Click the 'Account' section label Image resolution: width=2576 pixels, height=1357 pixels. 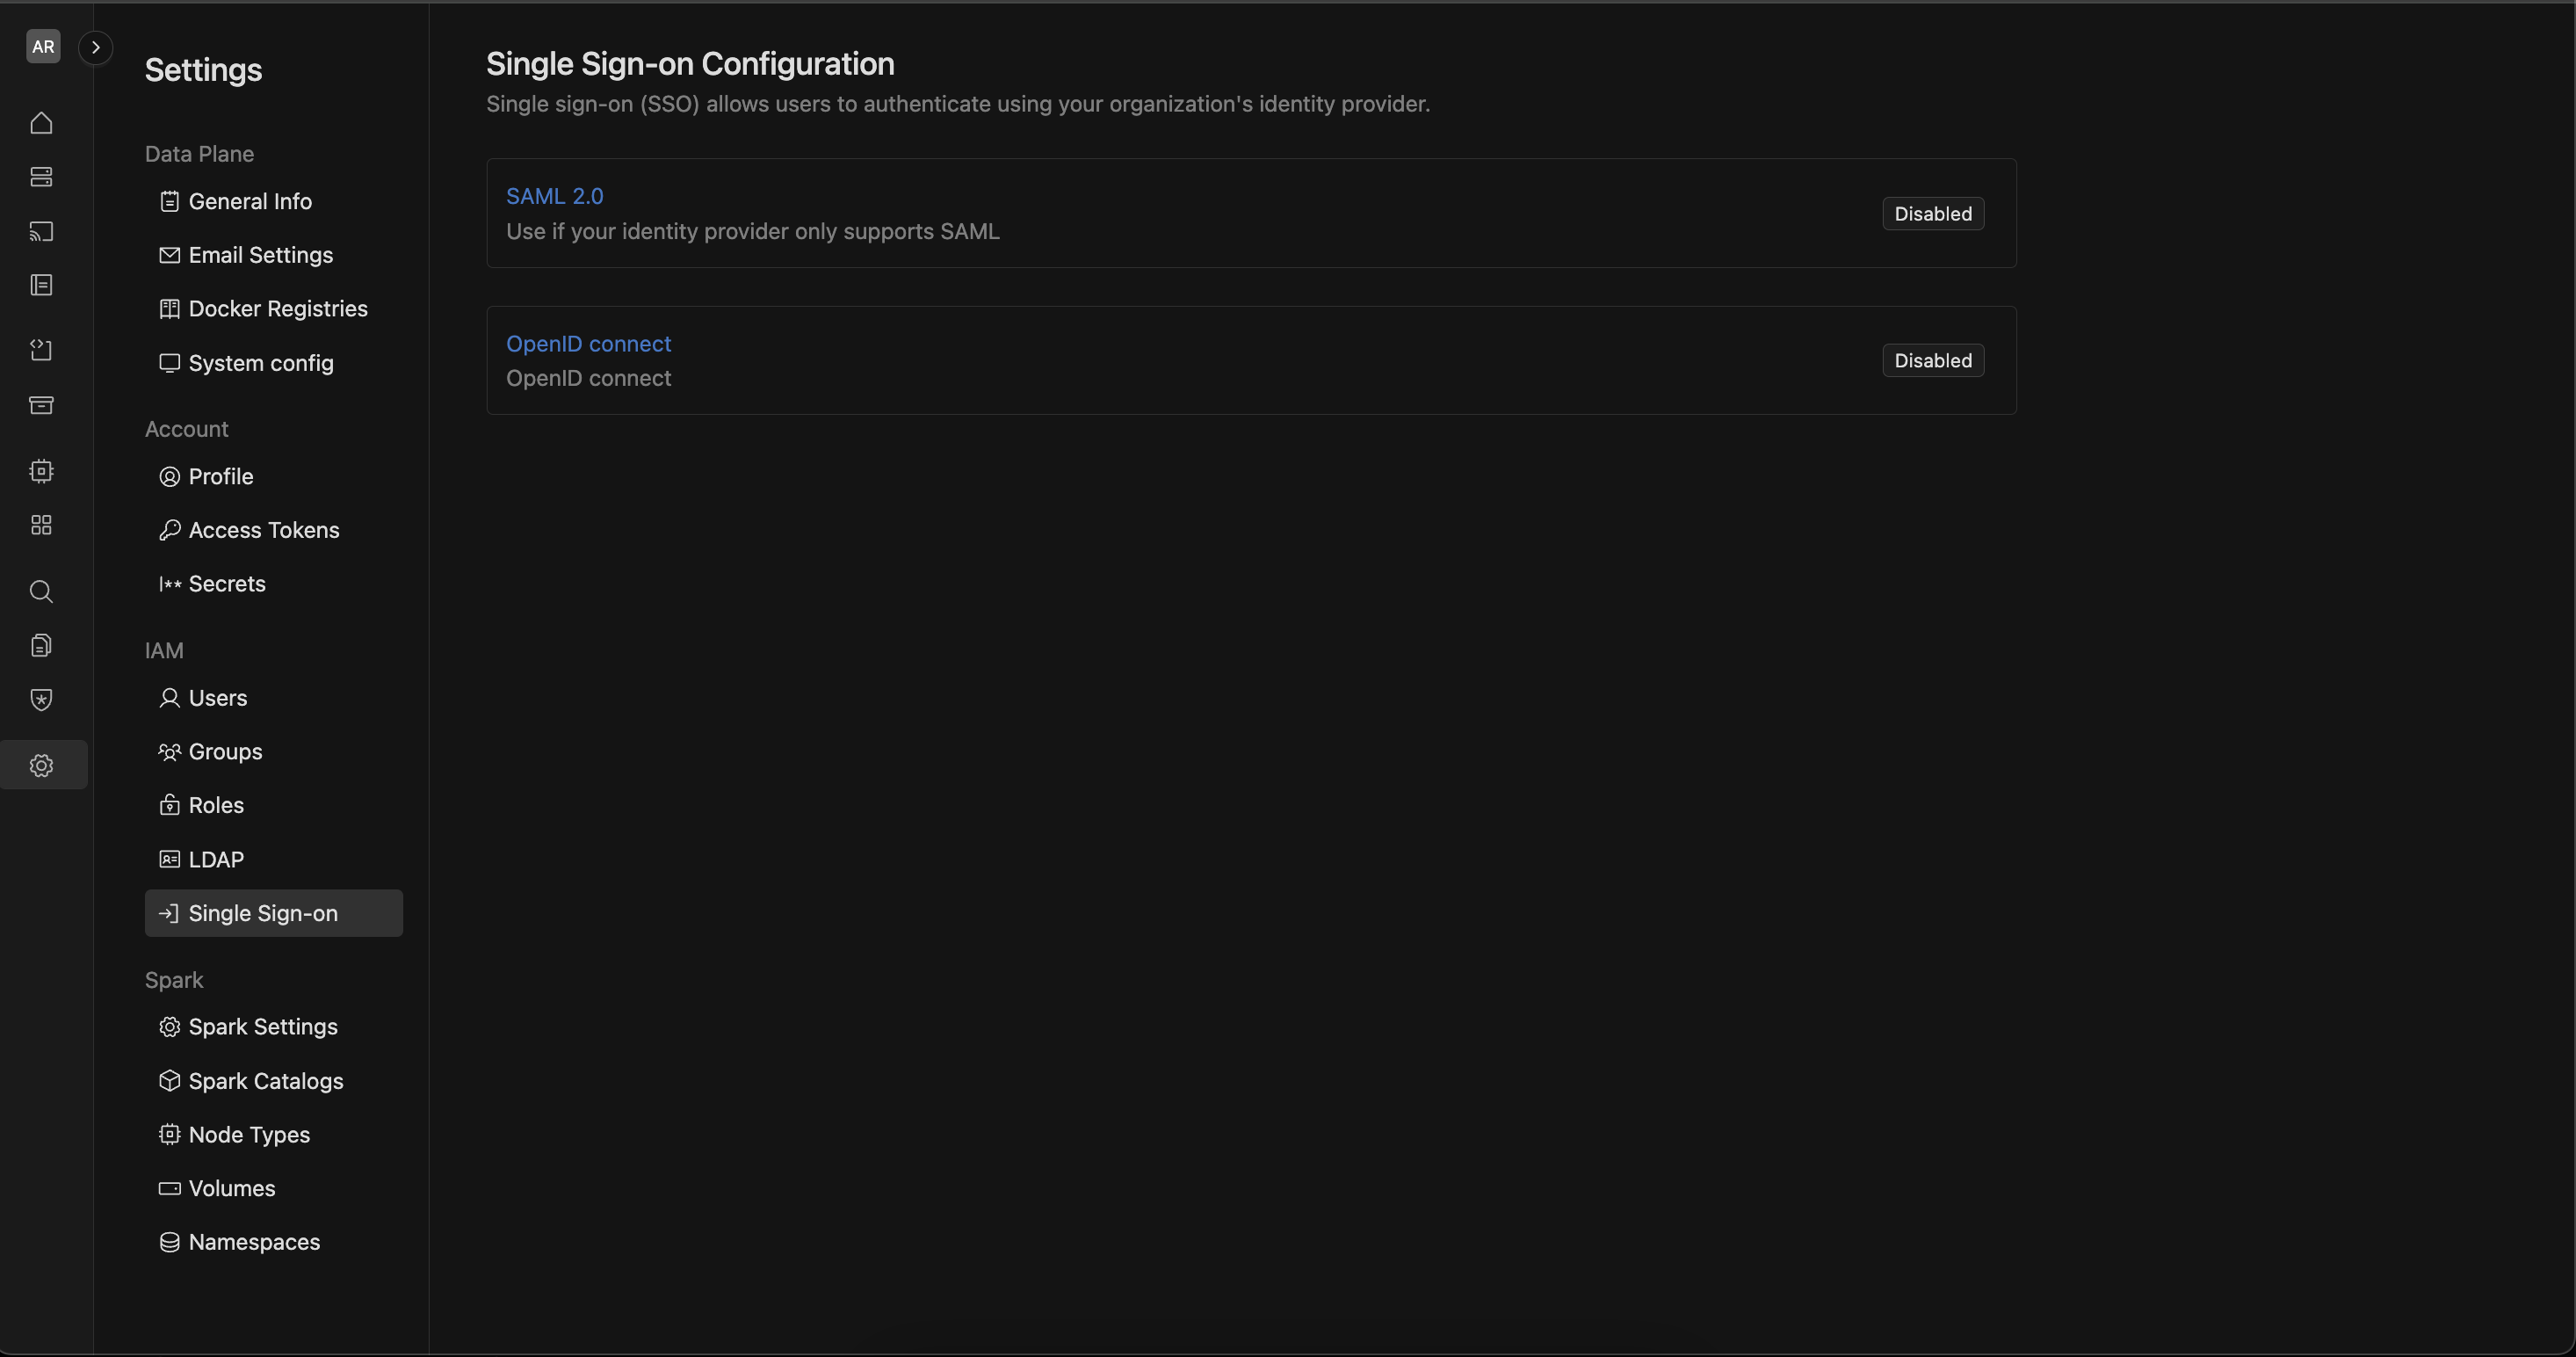[x=187, y=429]
